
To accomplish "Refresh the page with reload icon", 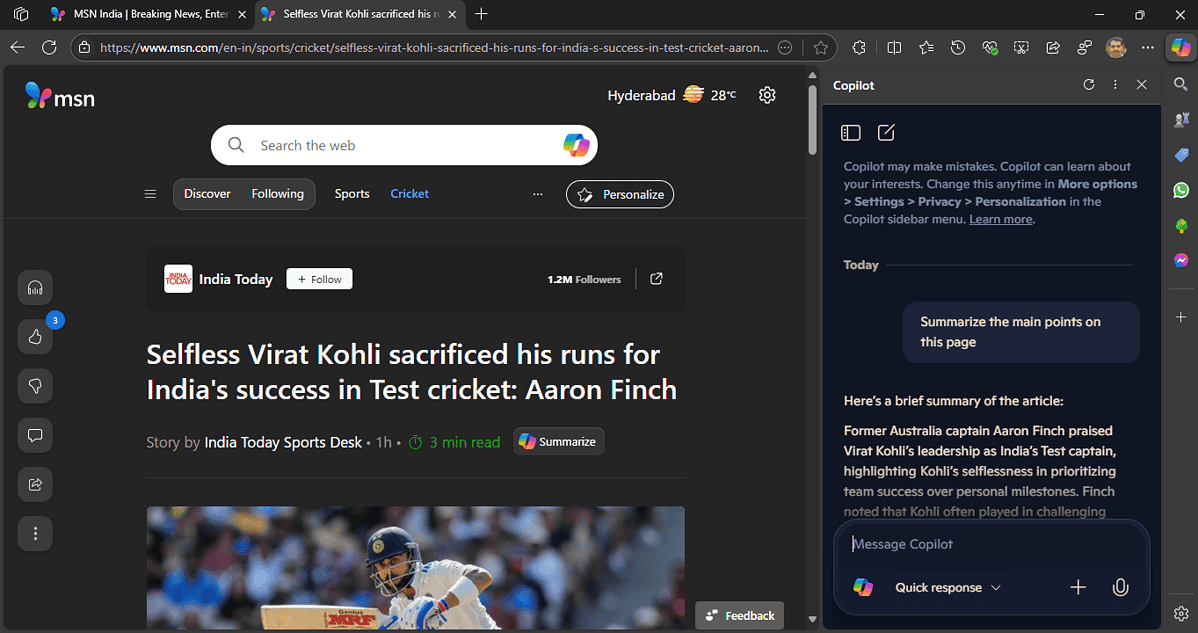I will point(50,47).
